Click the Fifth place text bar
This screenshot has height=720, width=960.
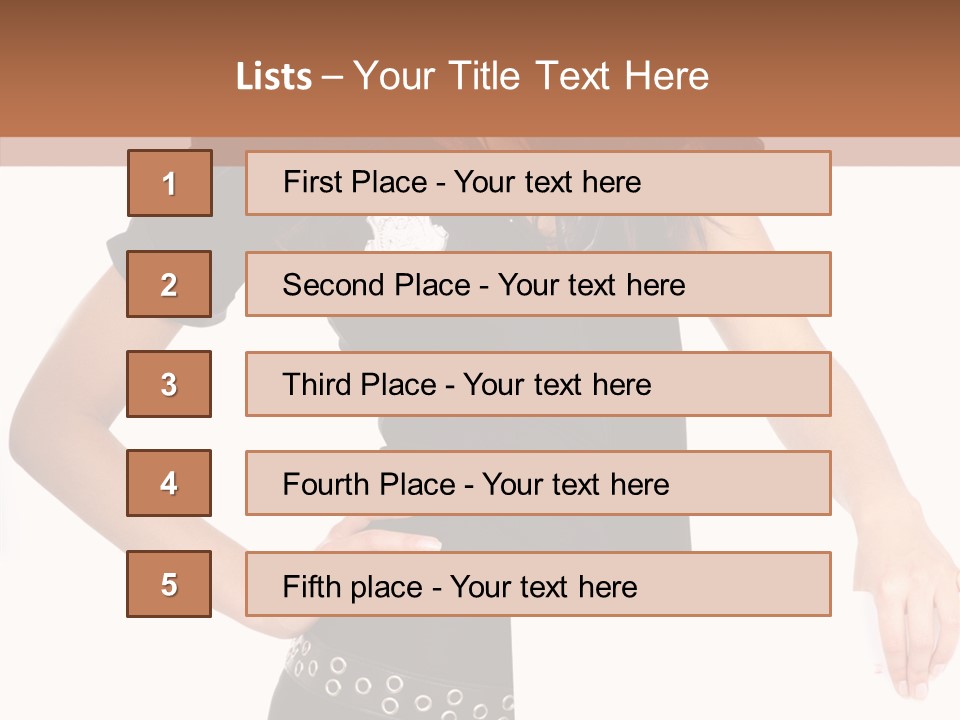pyautogui.click(x=538, y=584)
